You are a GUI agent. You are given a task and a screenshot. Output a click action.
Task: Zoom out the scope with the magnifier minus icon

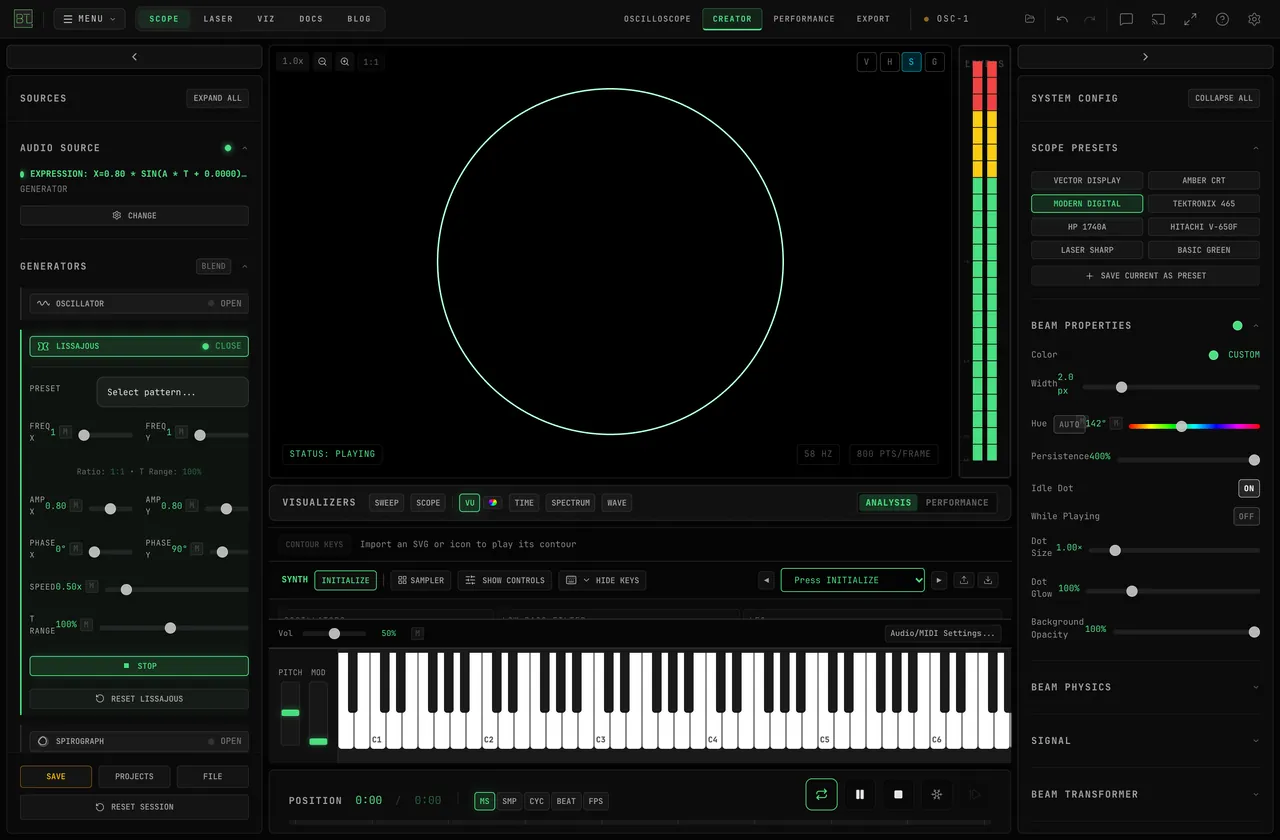click(322, 62)
